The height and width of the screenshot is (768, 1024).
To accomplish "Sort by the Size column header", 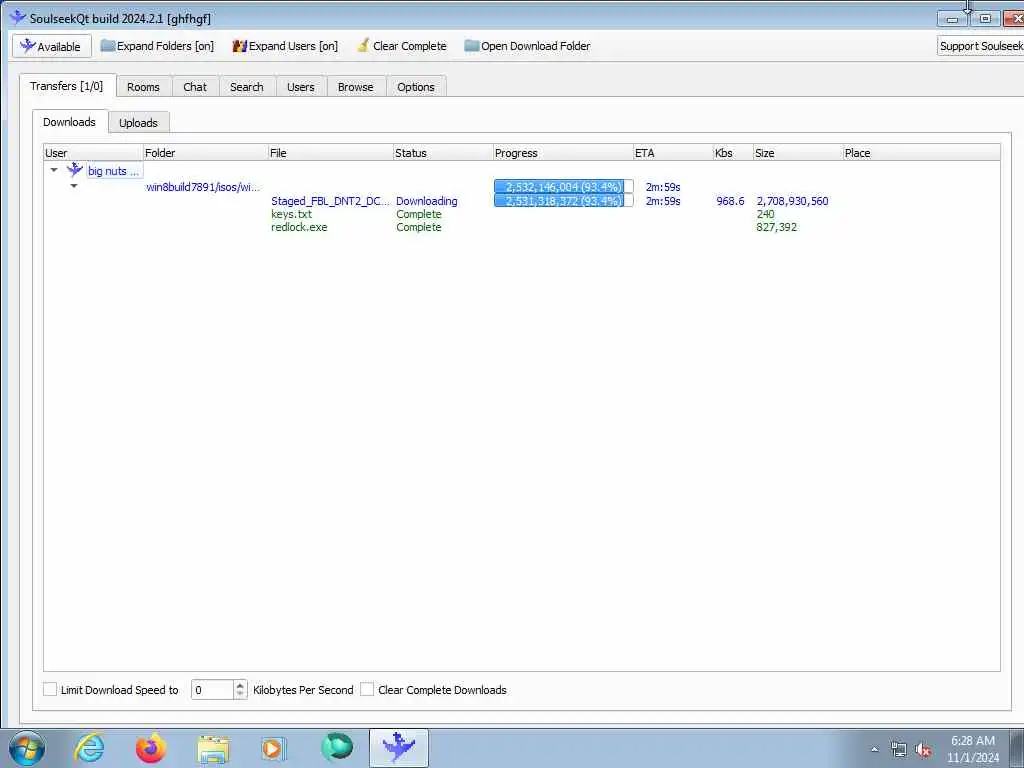I will click(798, 153).
